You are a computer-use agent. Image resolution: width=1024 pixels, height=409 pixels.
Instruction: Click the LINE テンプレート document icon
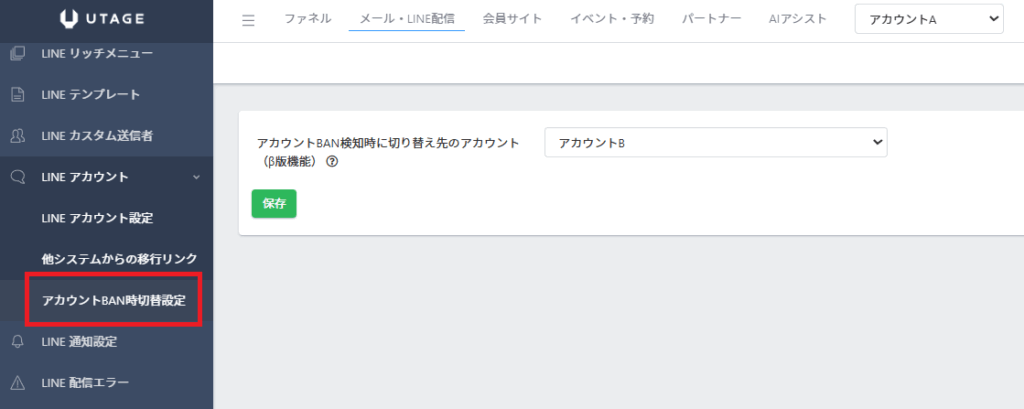(x=17, y=95)
